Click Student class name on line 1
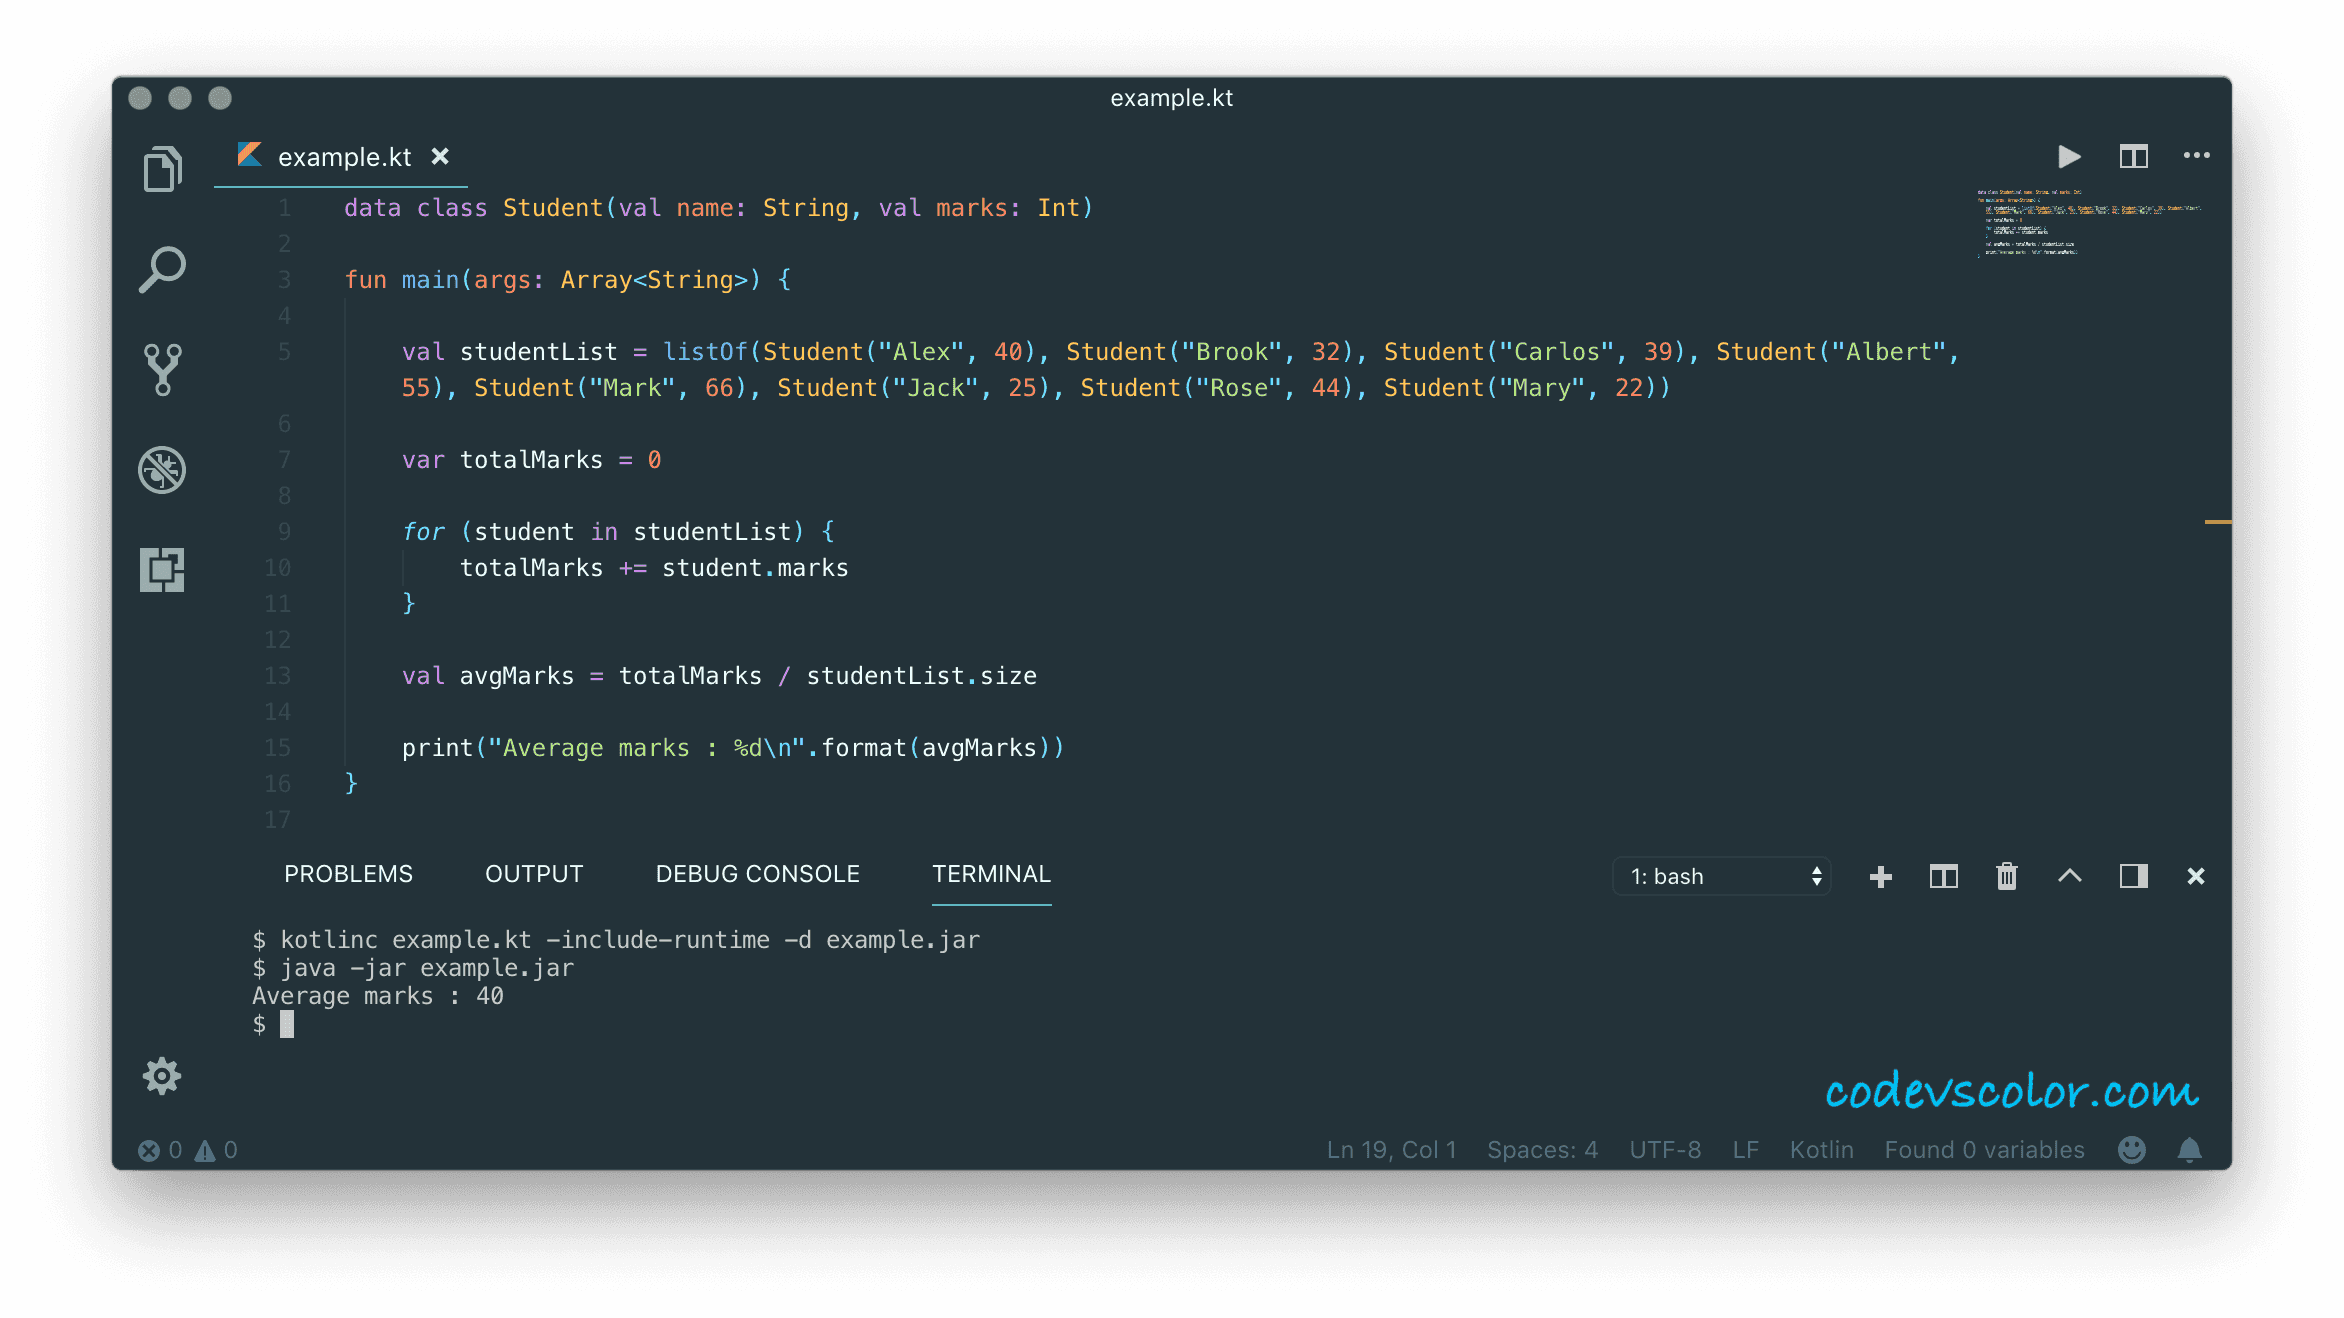 pyautogui.click(x=553, y=208)
